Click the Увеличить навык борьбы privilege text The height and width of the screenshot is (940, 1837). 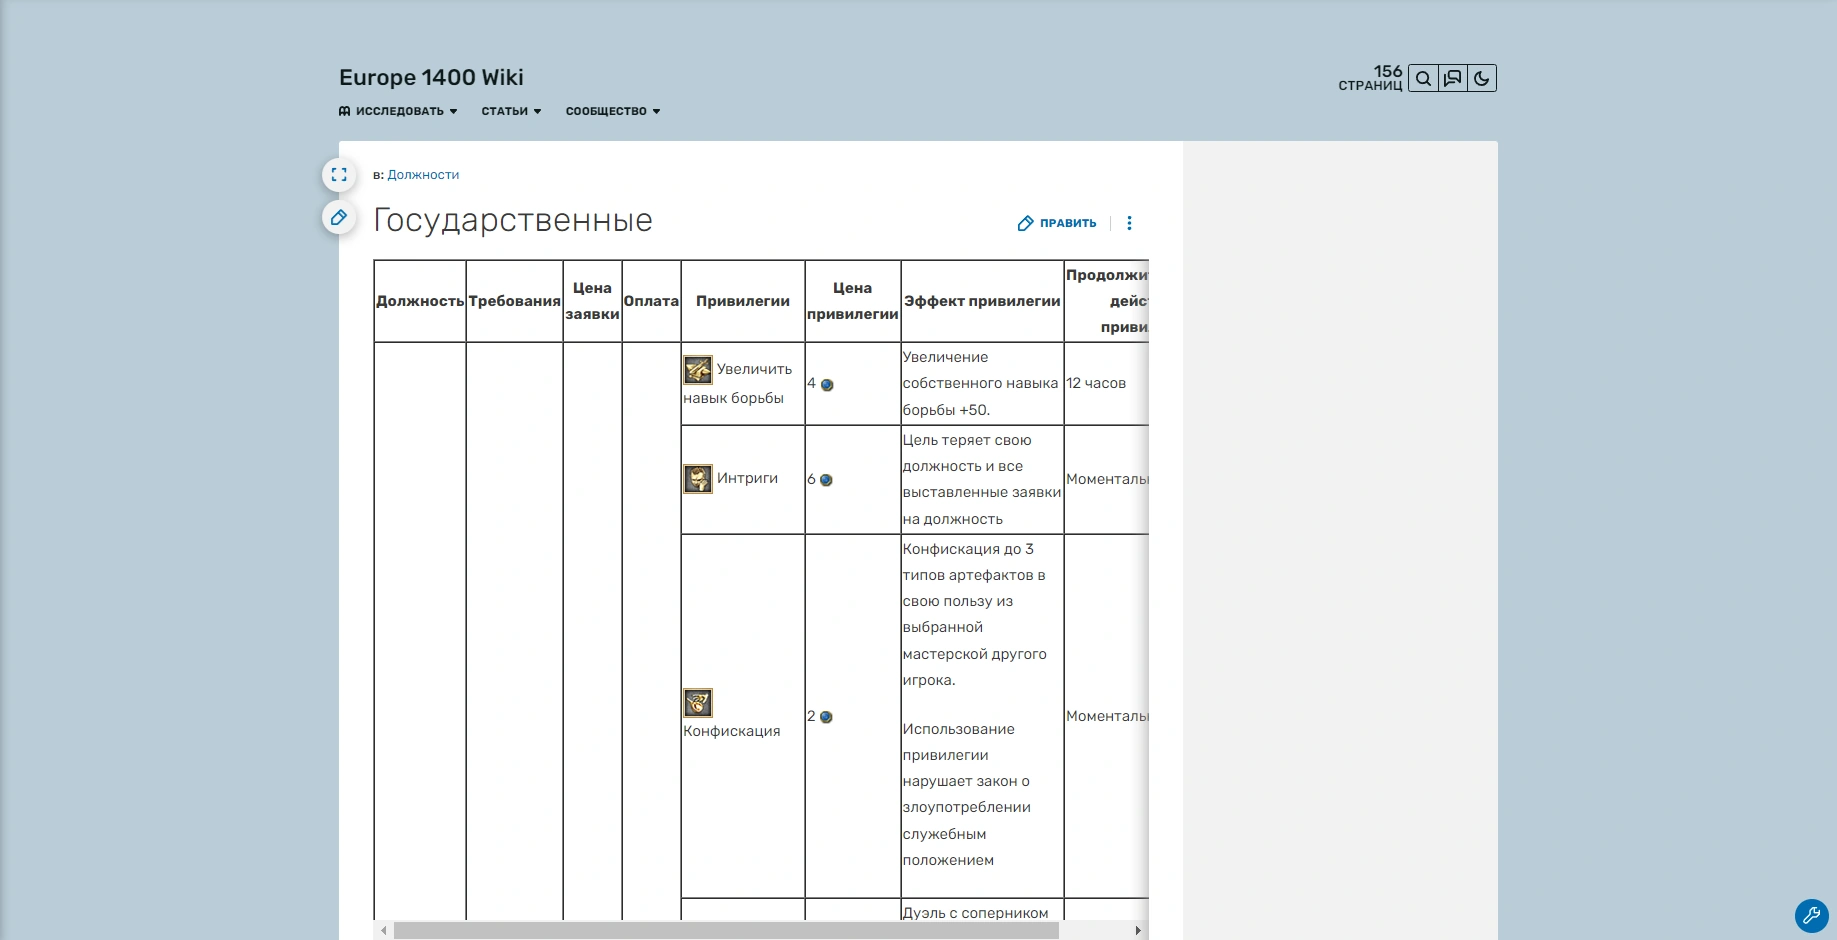click(738, 384)
